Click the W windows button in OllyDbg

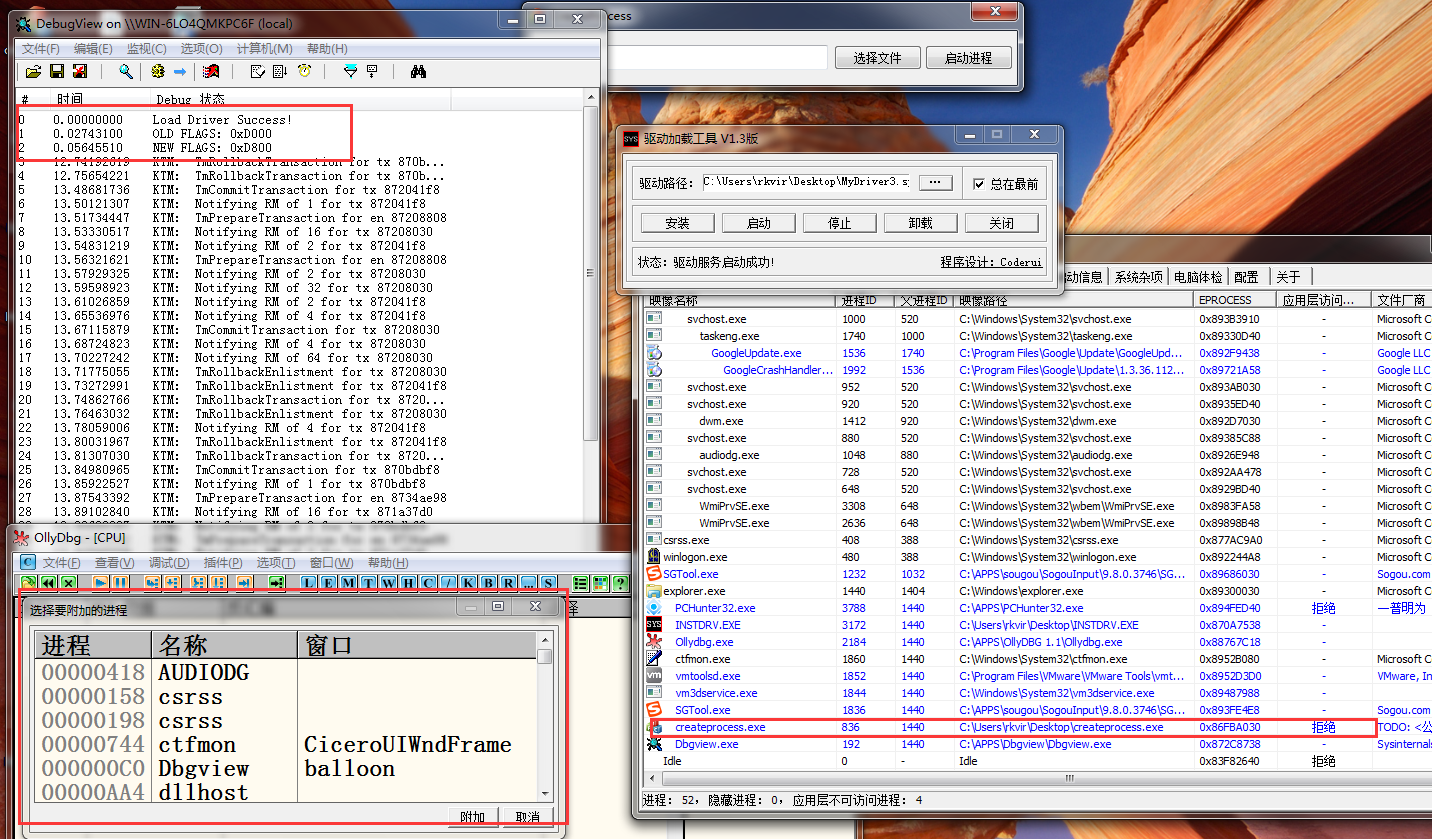pyautogui.click(x=387, y=582)
